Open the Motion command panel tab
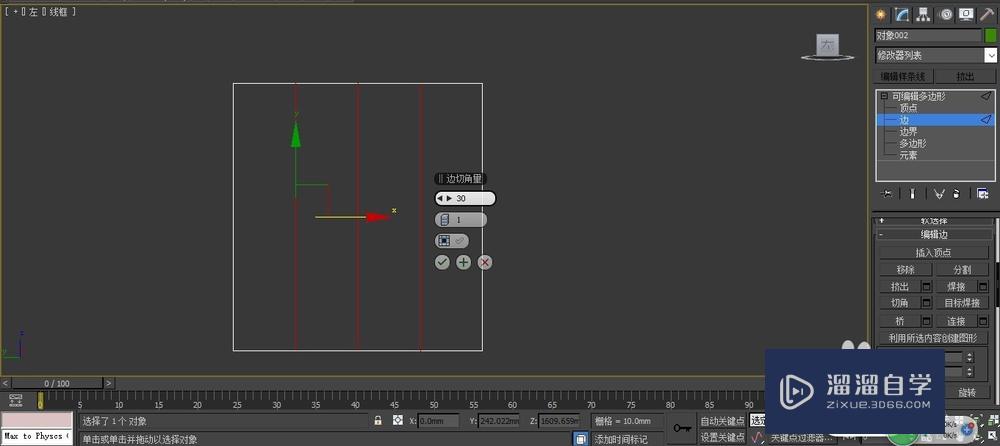1000x446 pixels. coord(945,14)
